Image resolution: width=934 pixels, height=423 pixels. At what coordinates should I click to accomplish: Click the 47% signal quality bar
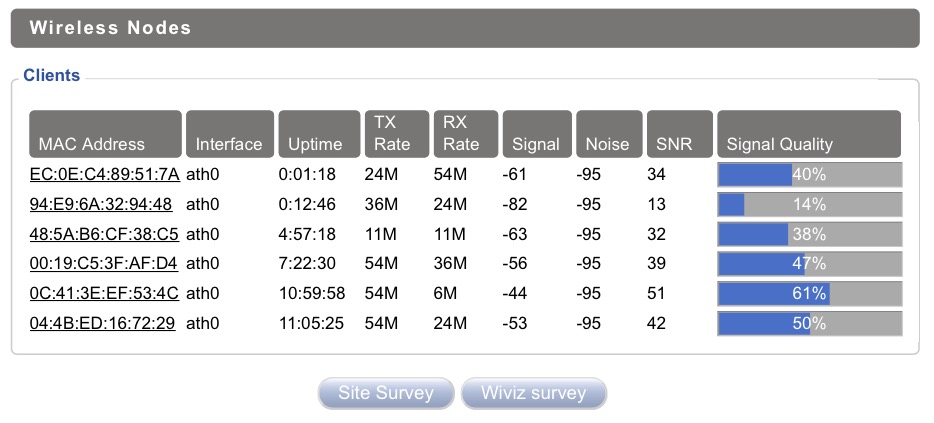pos(809,264)
